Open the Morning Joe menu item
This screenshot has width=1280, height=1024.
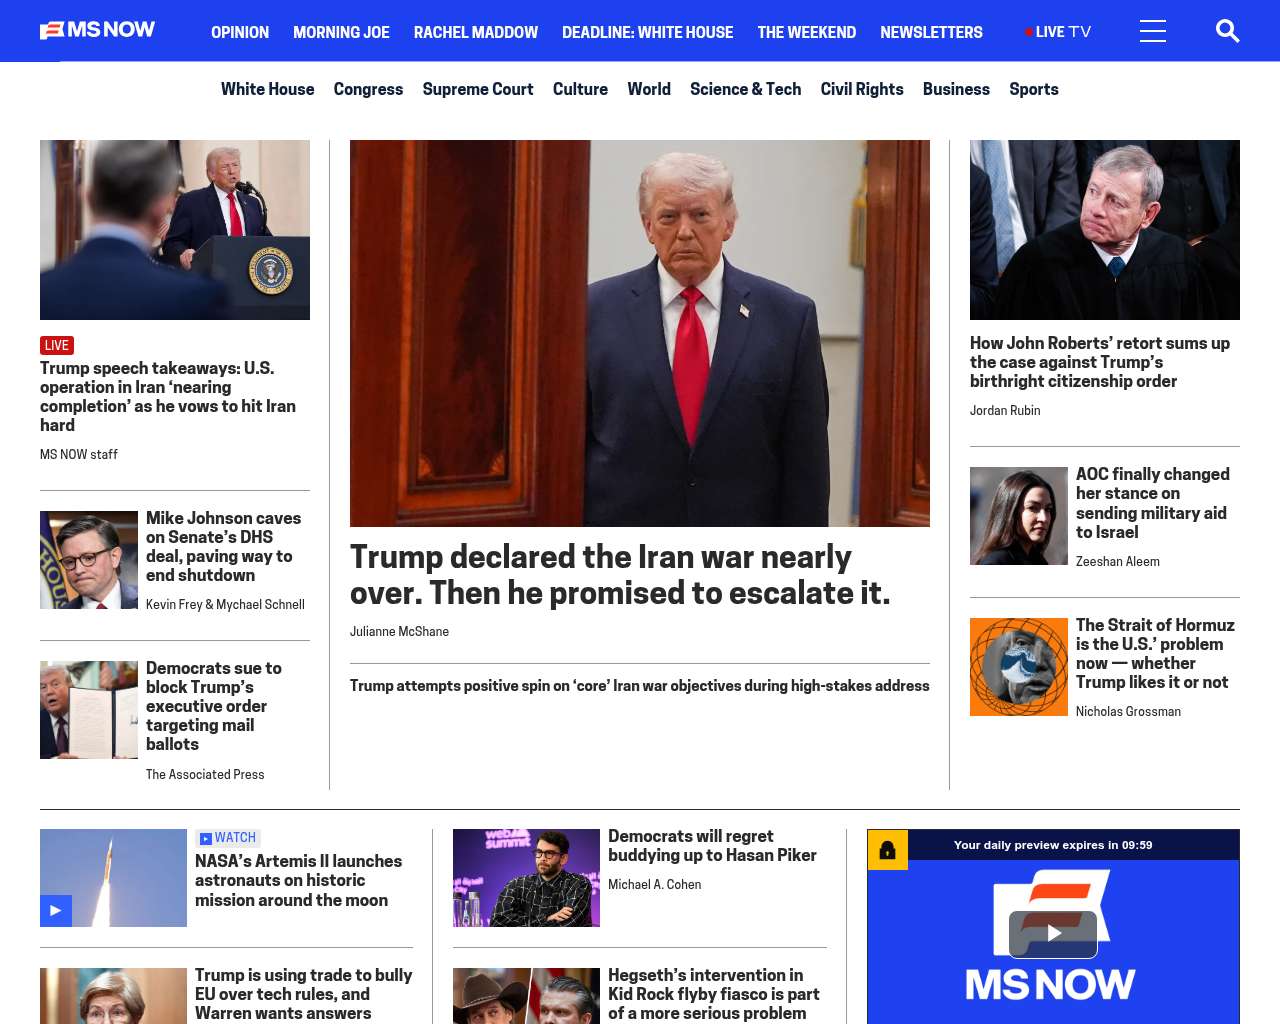(x=341, y=32)
